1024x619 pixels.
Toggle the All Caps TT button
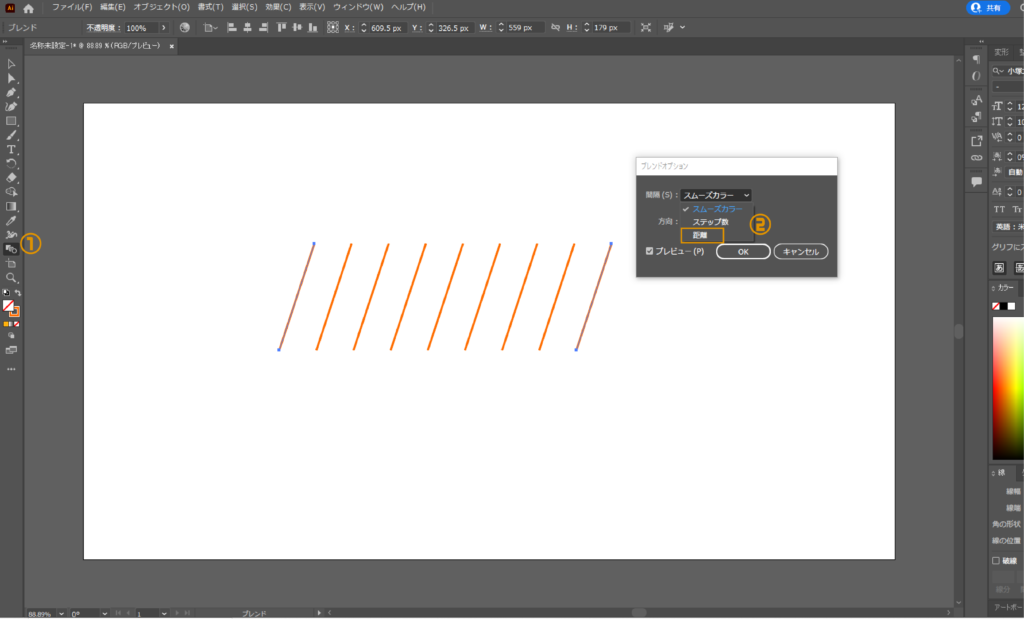click(x=999, y=210)
